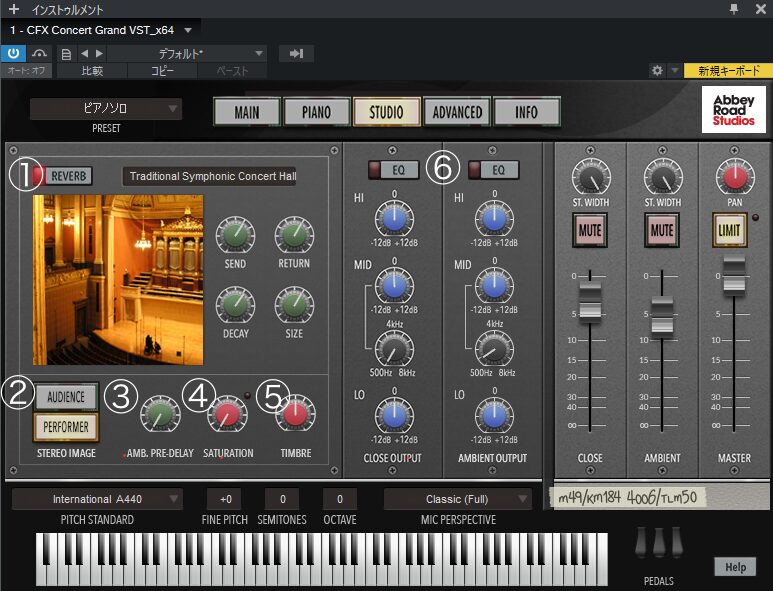Open the gear settings icon
Image resolution: width=773 pixels, height=591 pixels.
coord(657,70)
